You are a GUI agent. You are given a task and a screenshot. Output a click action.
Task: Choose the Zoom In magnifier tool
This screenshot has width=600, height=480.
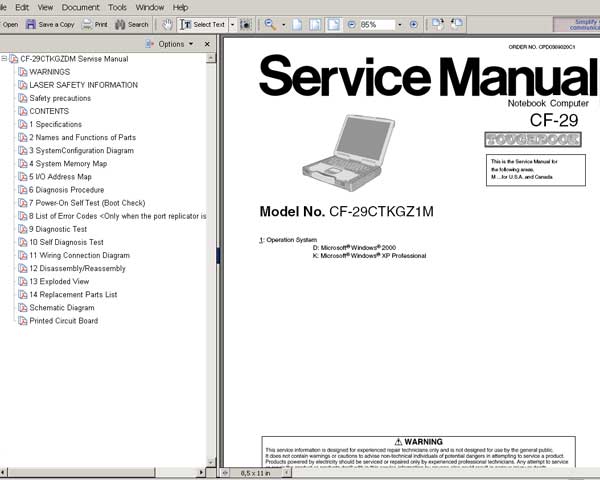(270, 24)
